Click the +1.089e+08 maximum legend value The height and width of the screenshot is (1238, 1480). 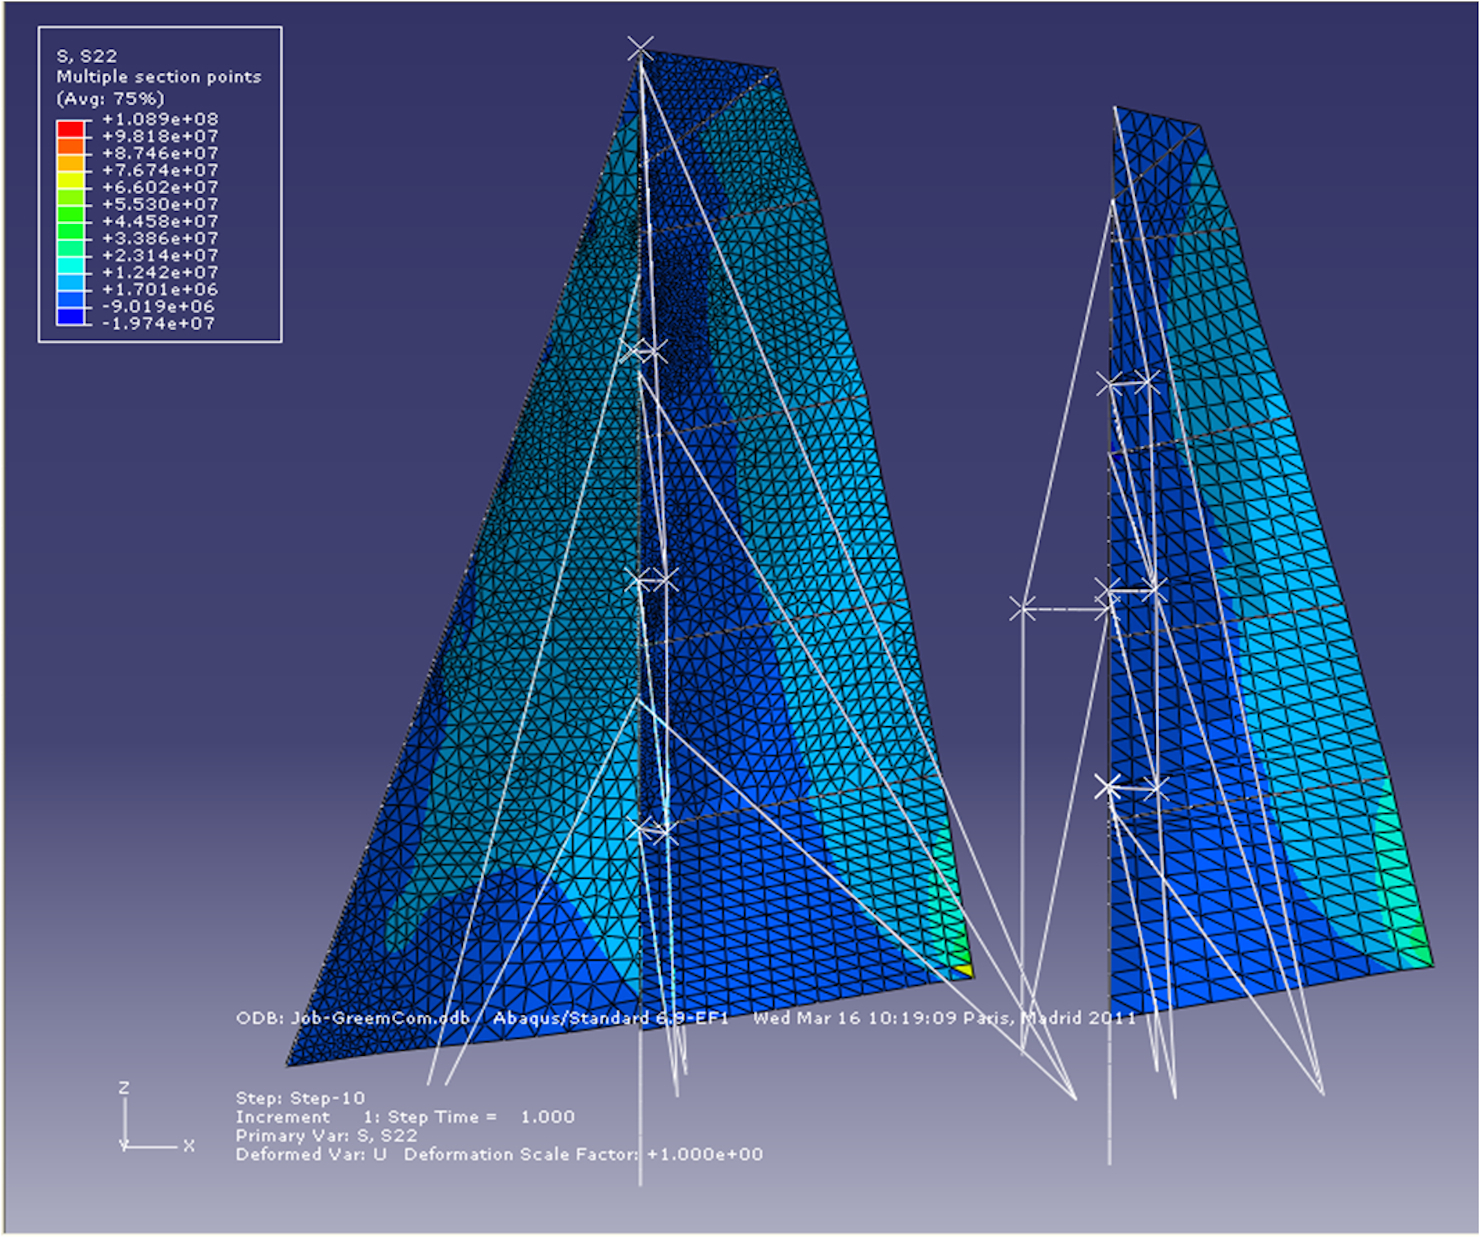pyautogui.click(x=160, y=119)
